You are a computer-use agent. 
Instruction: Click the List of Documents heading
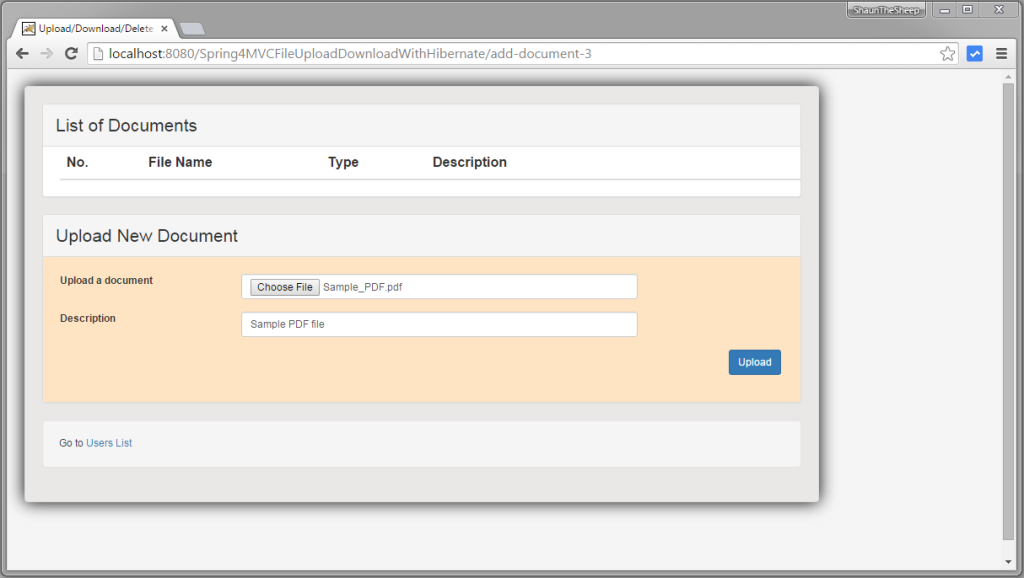[x=125, y=125]
